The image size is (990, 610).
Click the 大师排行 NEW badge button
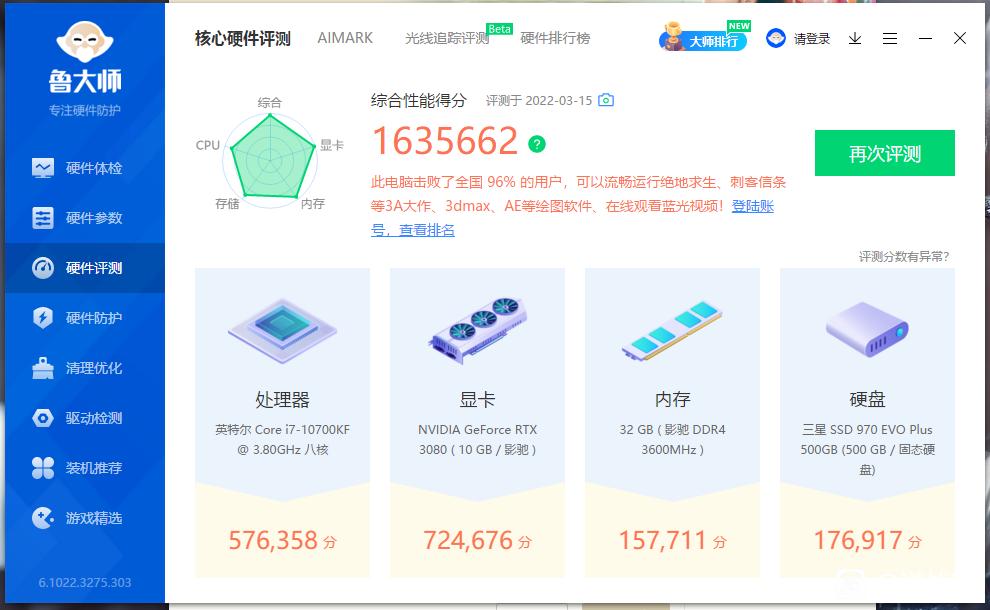point(705,37)
